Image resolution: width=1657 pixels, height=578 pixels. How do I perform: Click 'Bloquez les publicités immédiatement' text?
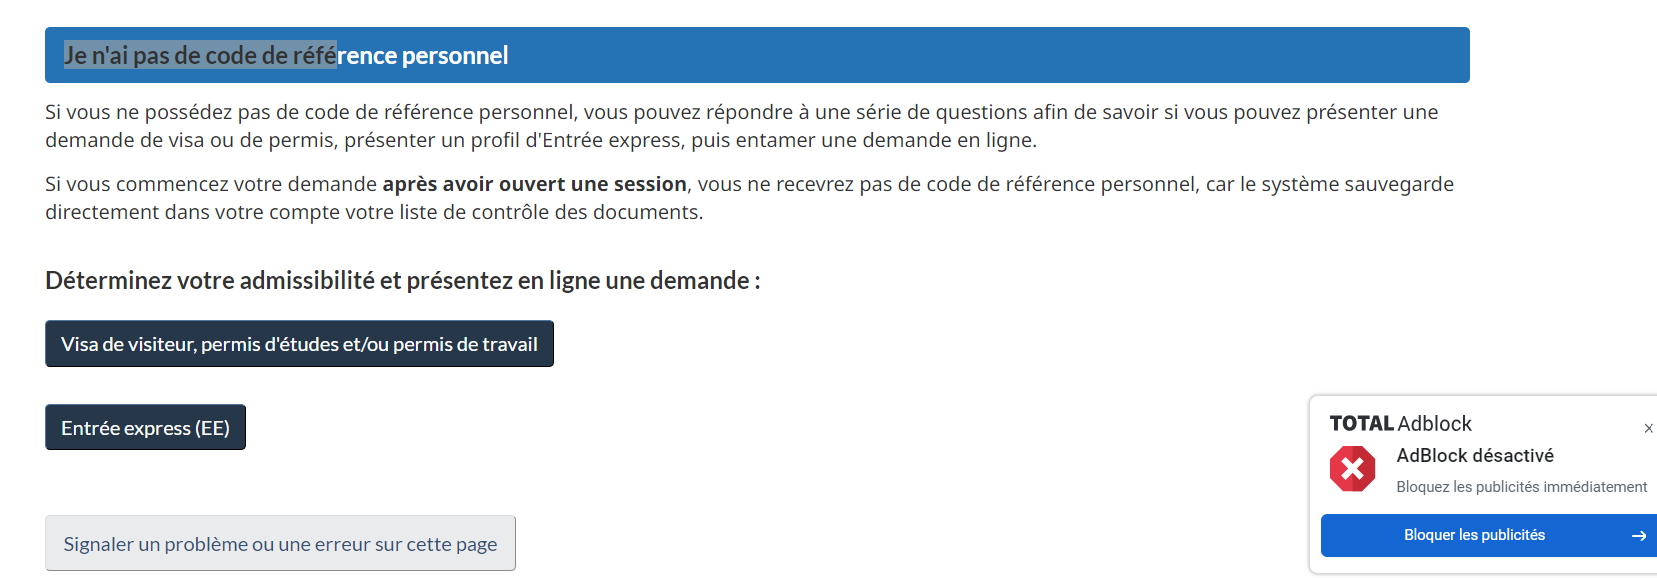tap(1521, 487)
